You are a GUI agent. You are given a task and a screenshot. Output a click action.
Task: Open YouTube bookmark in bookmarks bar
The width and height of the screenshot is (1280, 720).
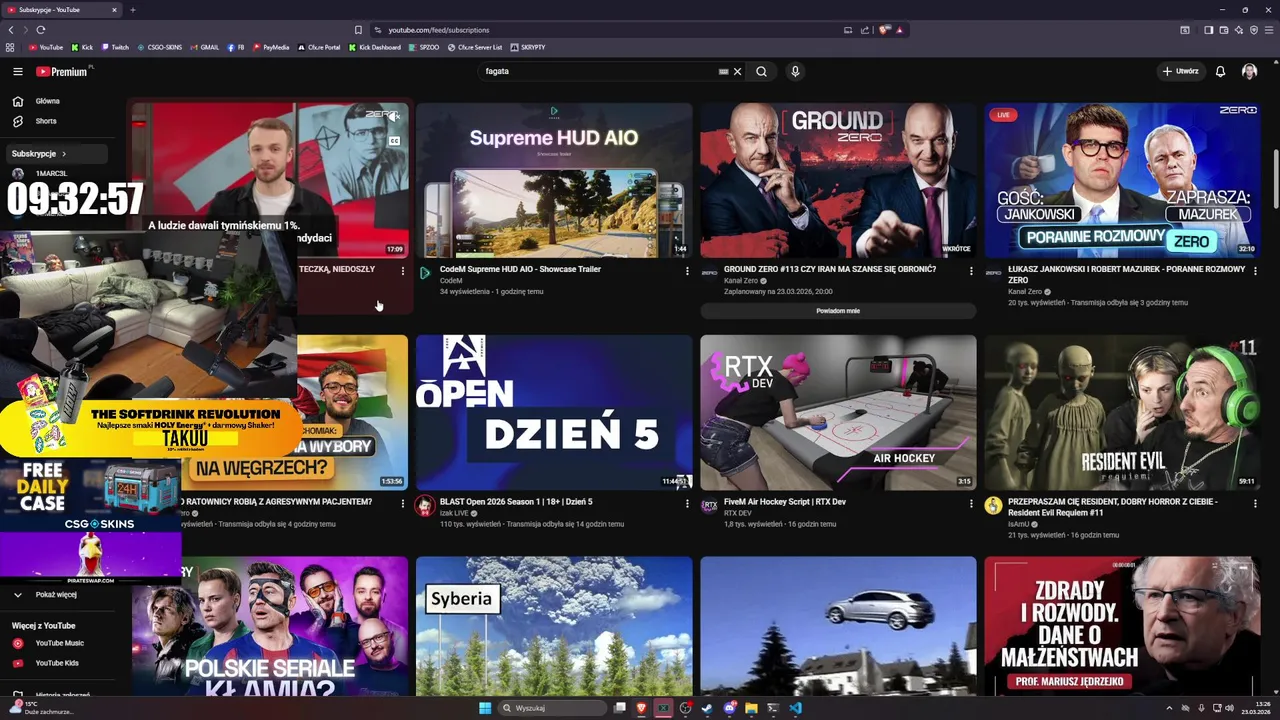coord(46,47)
